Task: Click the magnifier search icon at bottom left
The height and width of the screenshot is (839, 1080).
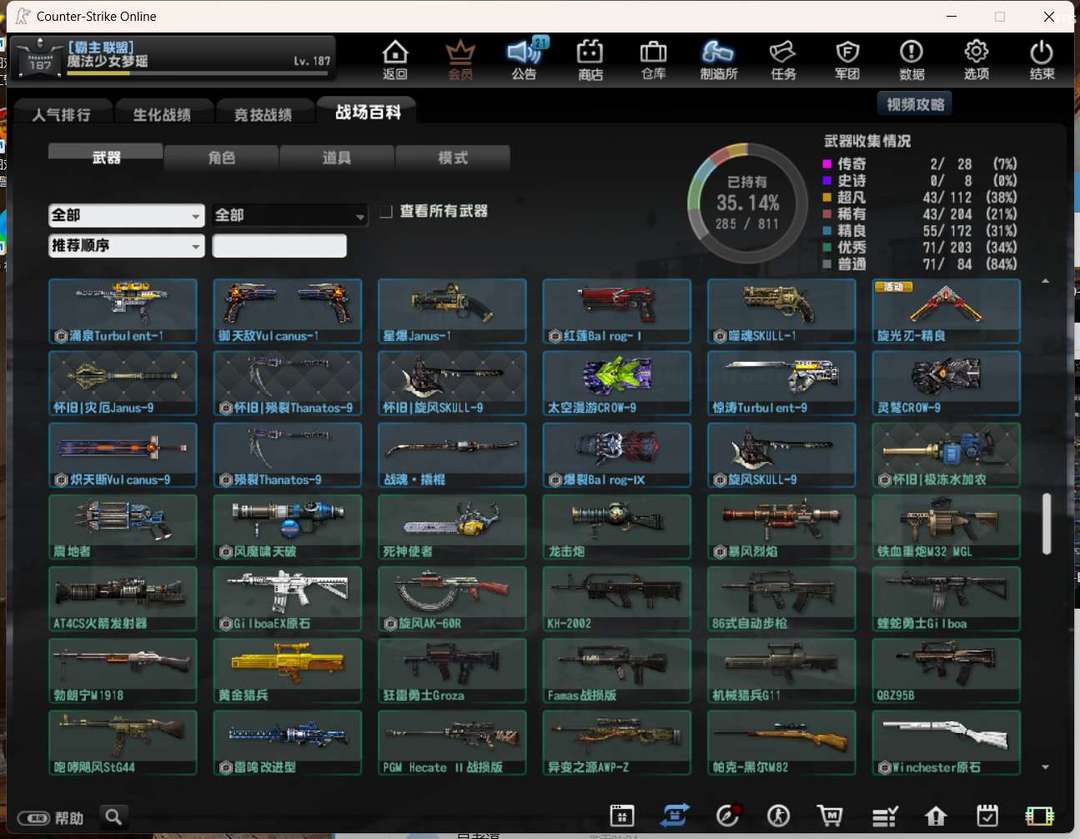Action: point(113,817)
